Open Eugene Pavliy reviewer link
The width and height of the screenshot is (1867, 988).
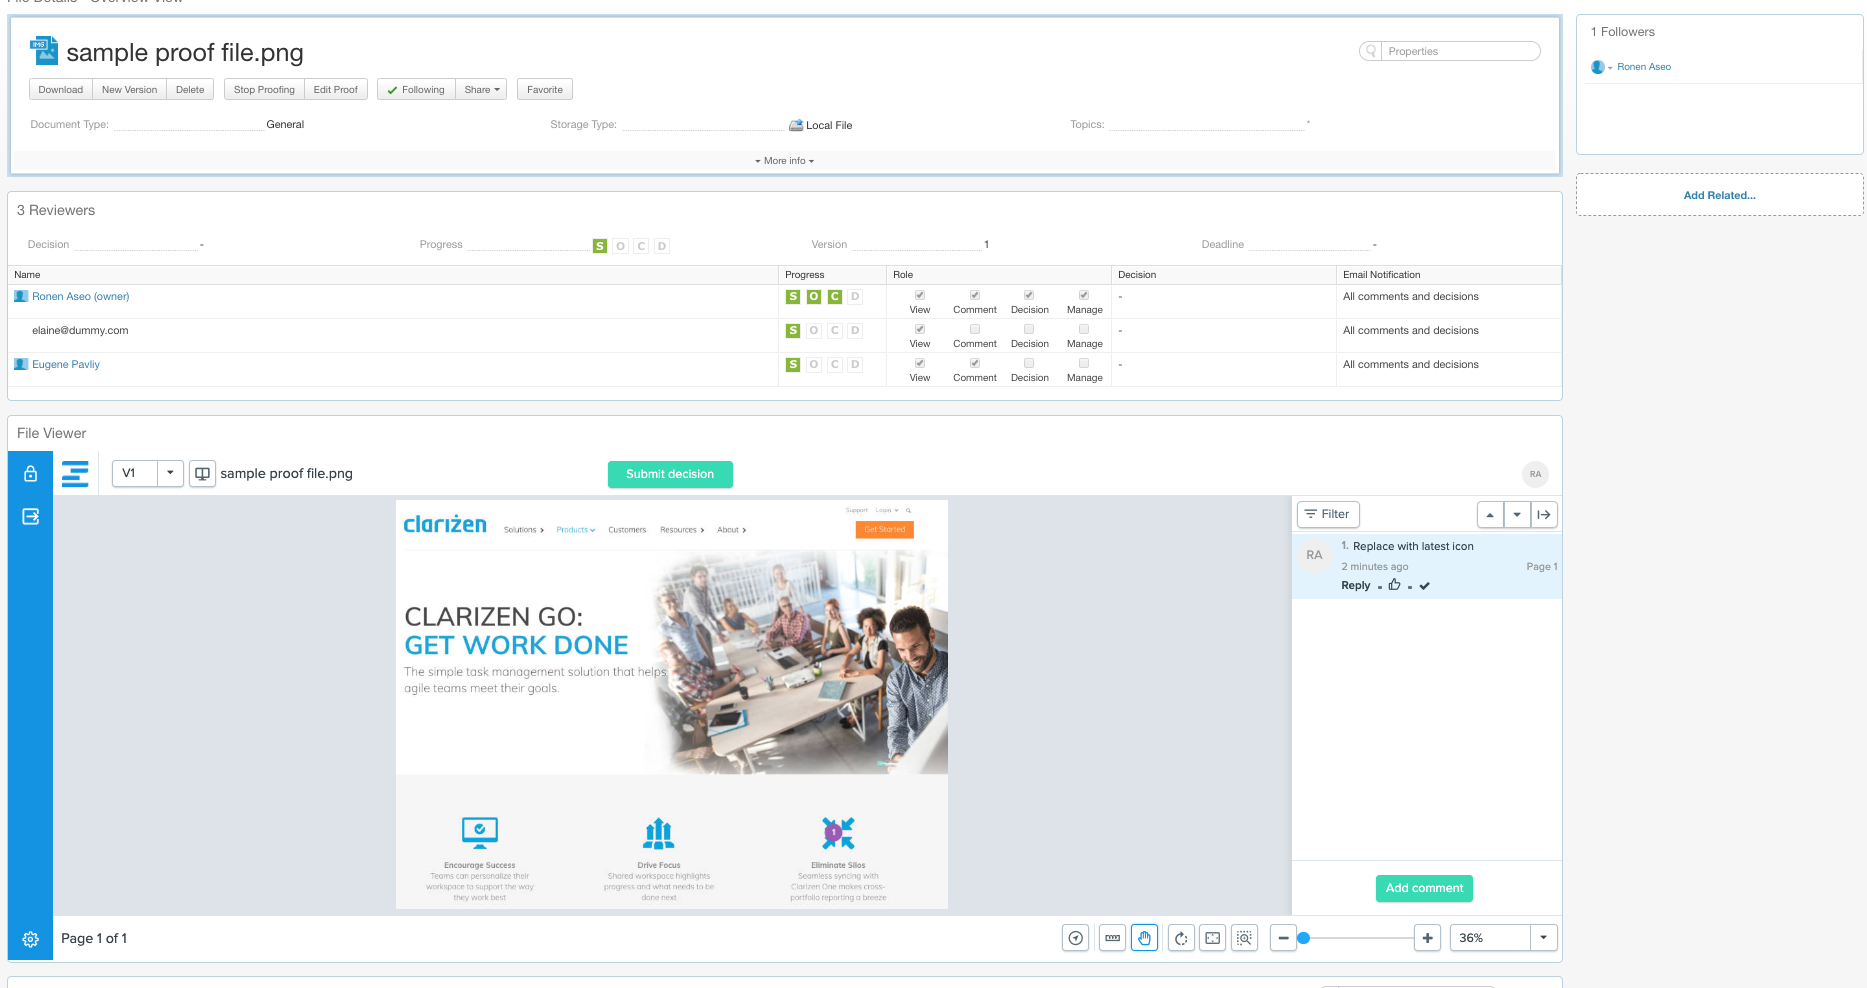click(x=66, y=365)
